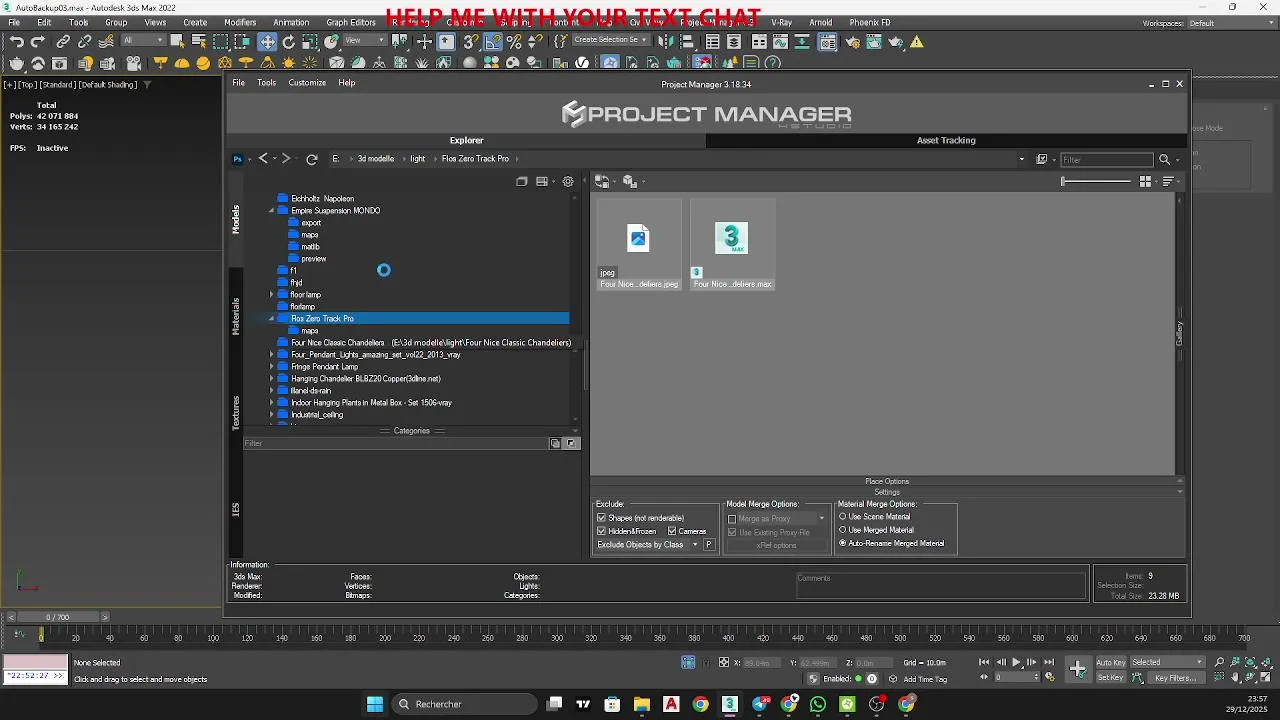Play the animation

click(1017, 662)
